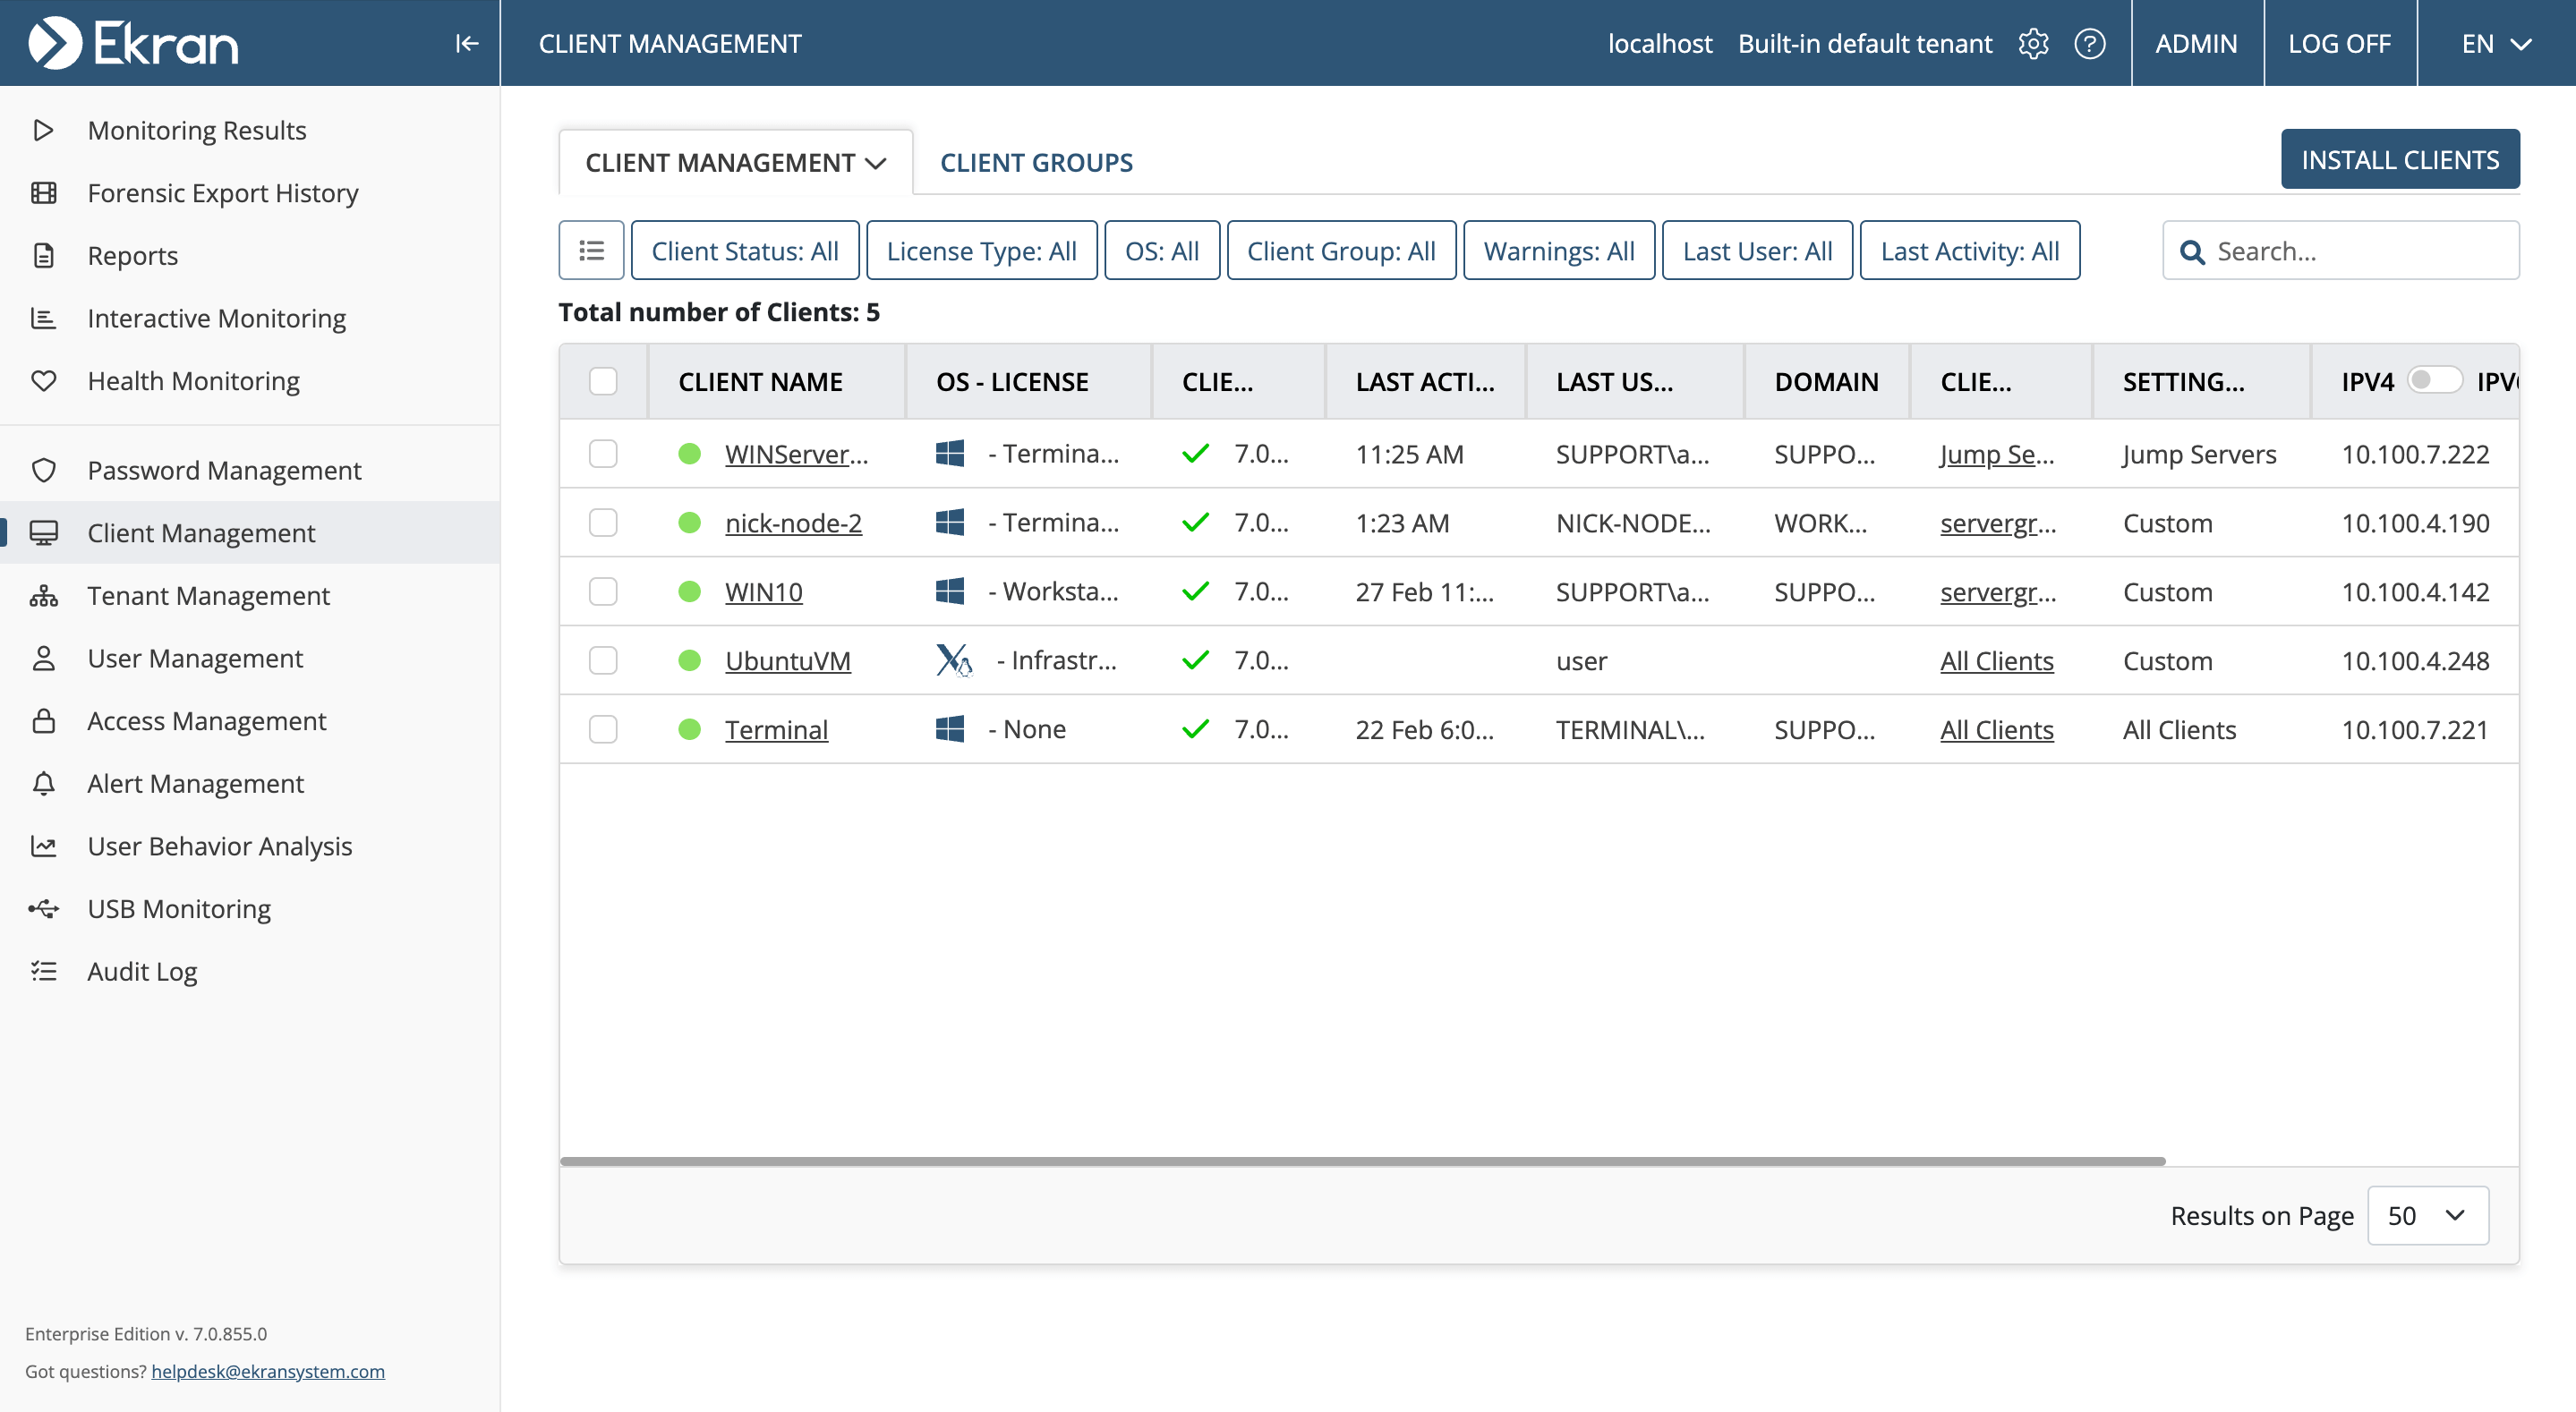
Task: Click the USB Monitoring usb icon
Action: click(x=43, y=909)
